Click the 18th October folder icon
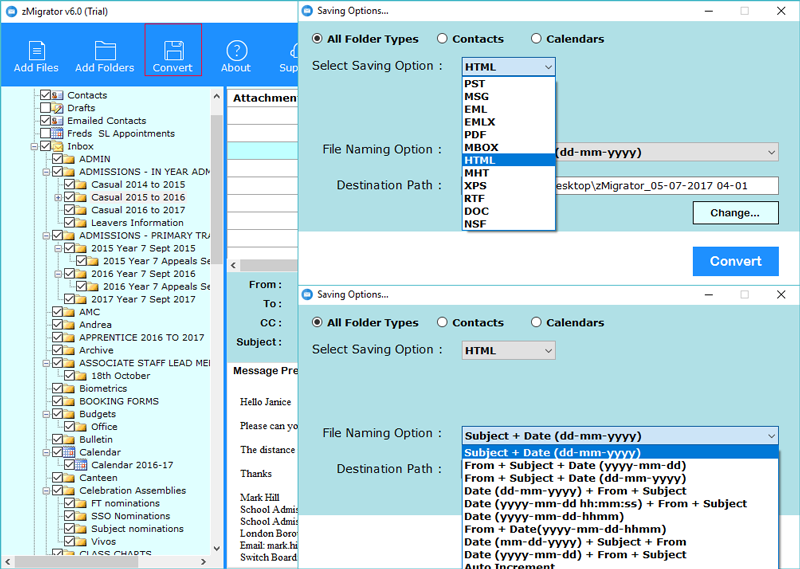Image resolution: width=800 pixels, height=569 pixels. pyautogui.click(x=81, y=376)
